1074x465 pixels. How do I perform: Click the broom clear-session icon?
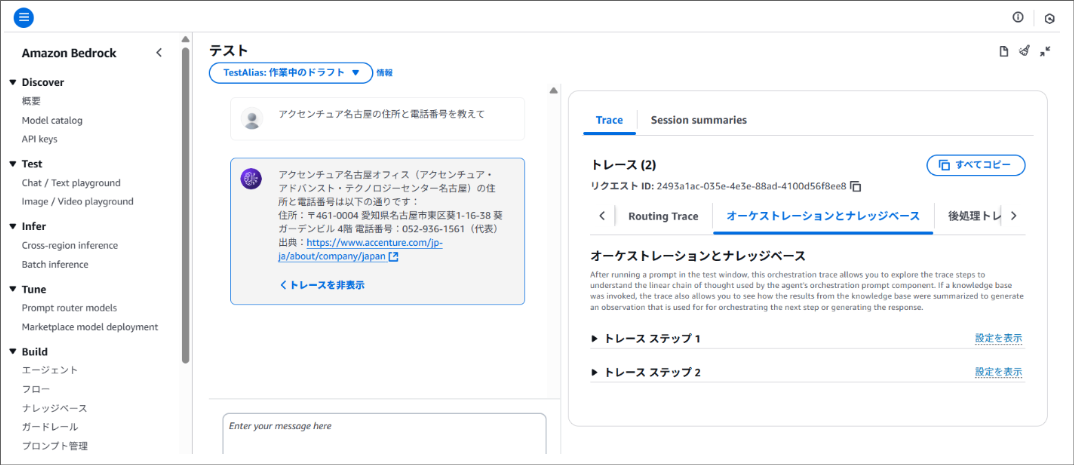tap(1024, 51)
